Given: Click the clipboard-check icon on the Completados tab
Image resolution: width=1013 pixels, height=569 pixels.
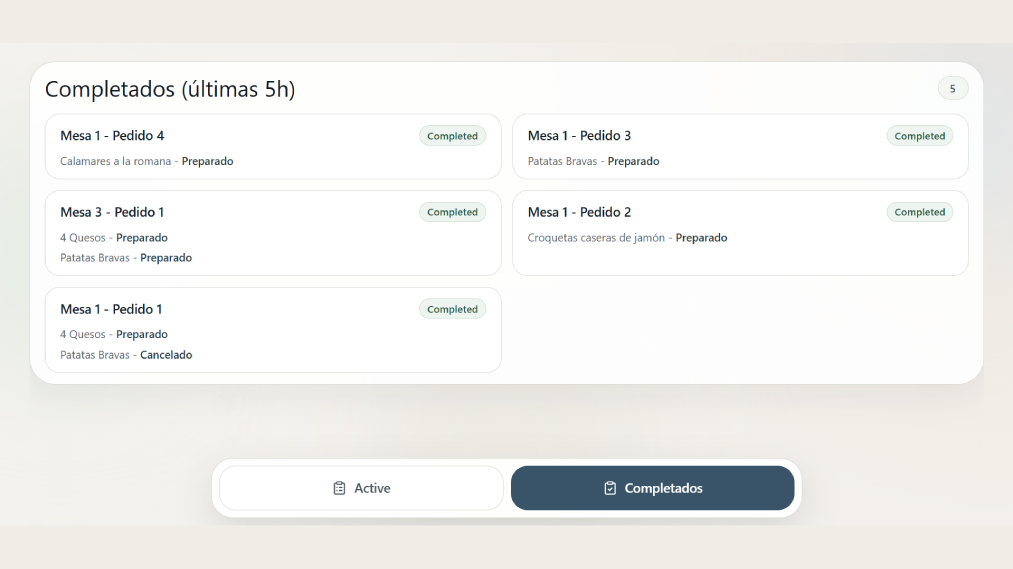Looking at the screenshot, I should 610,488.
